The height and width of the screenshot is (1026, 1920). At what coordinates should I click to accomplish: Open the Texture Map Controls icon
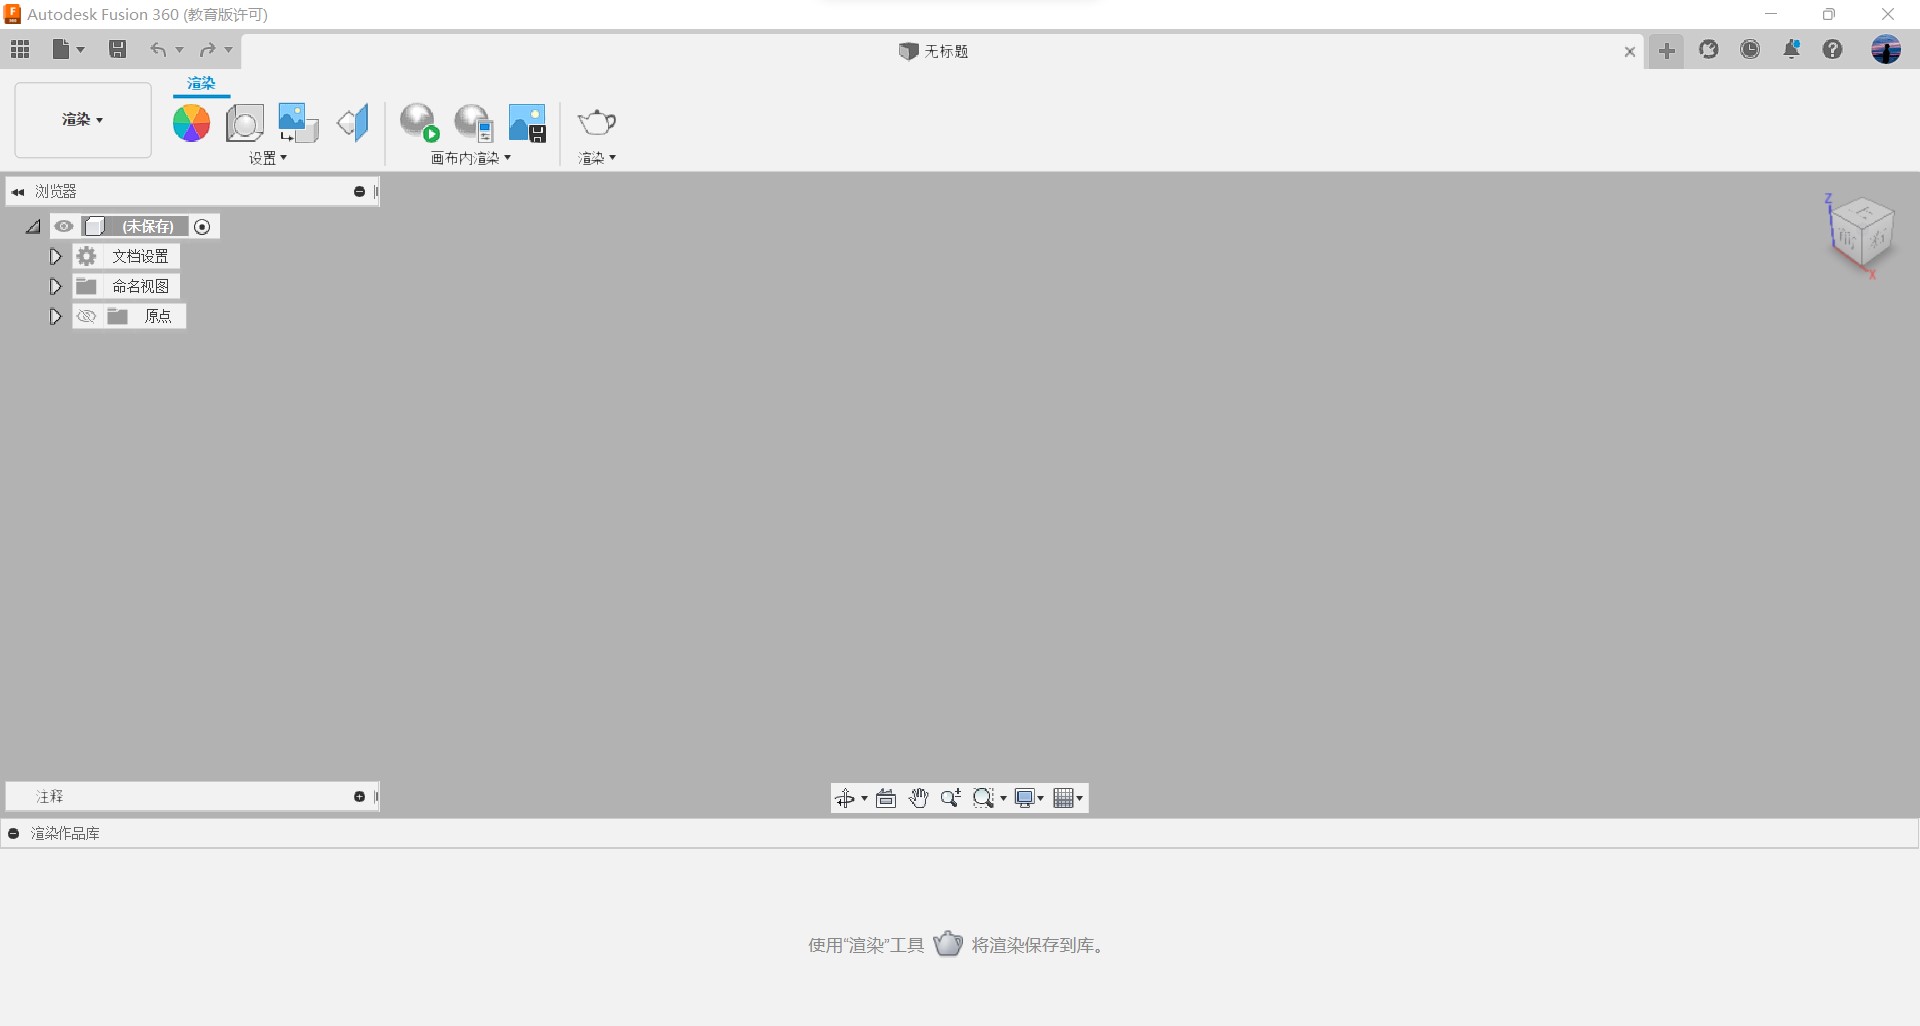(x=353, y=123)
